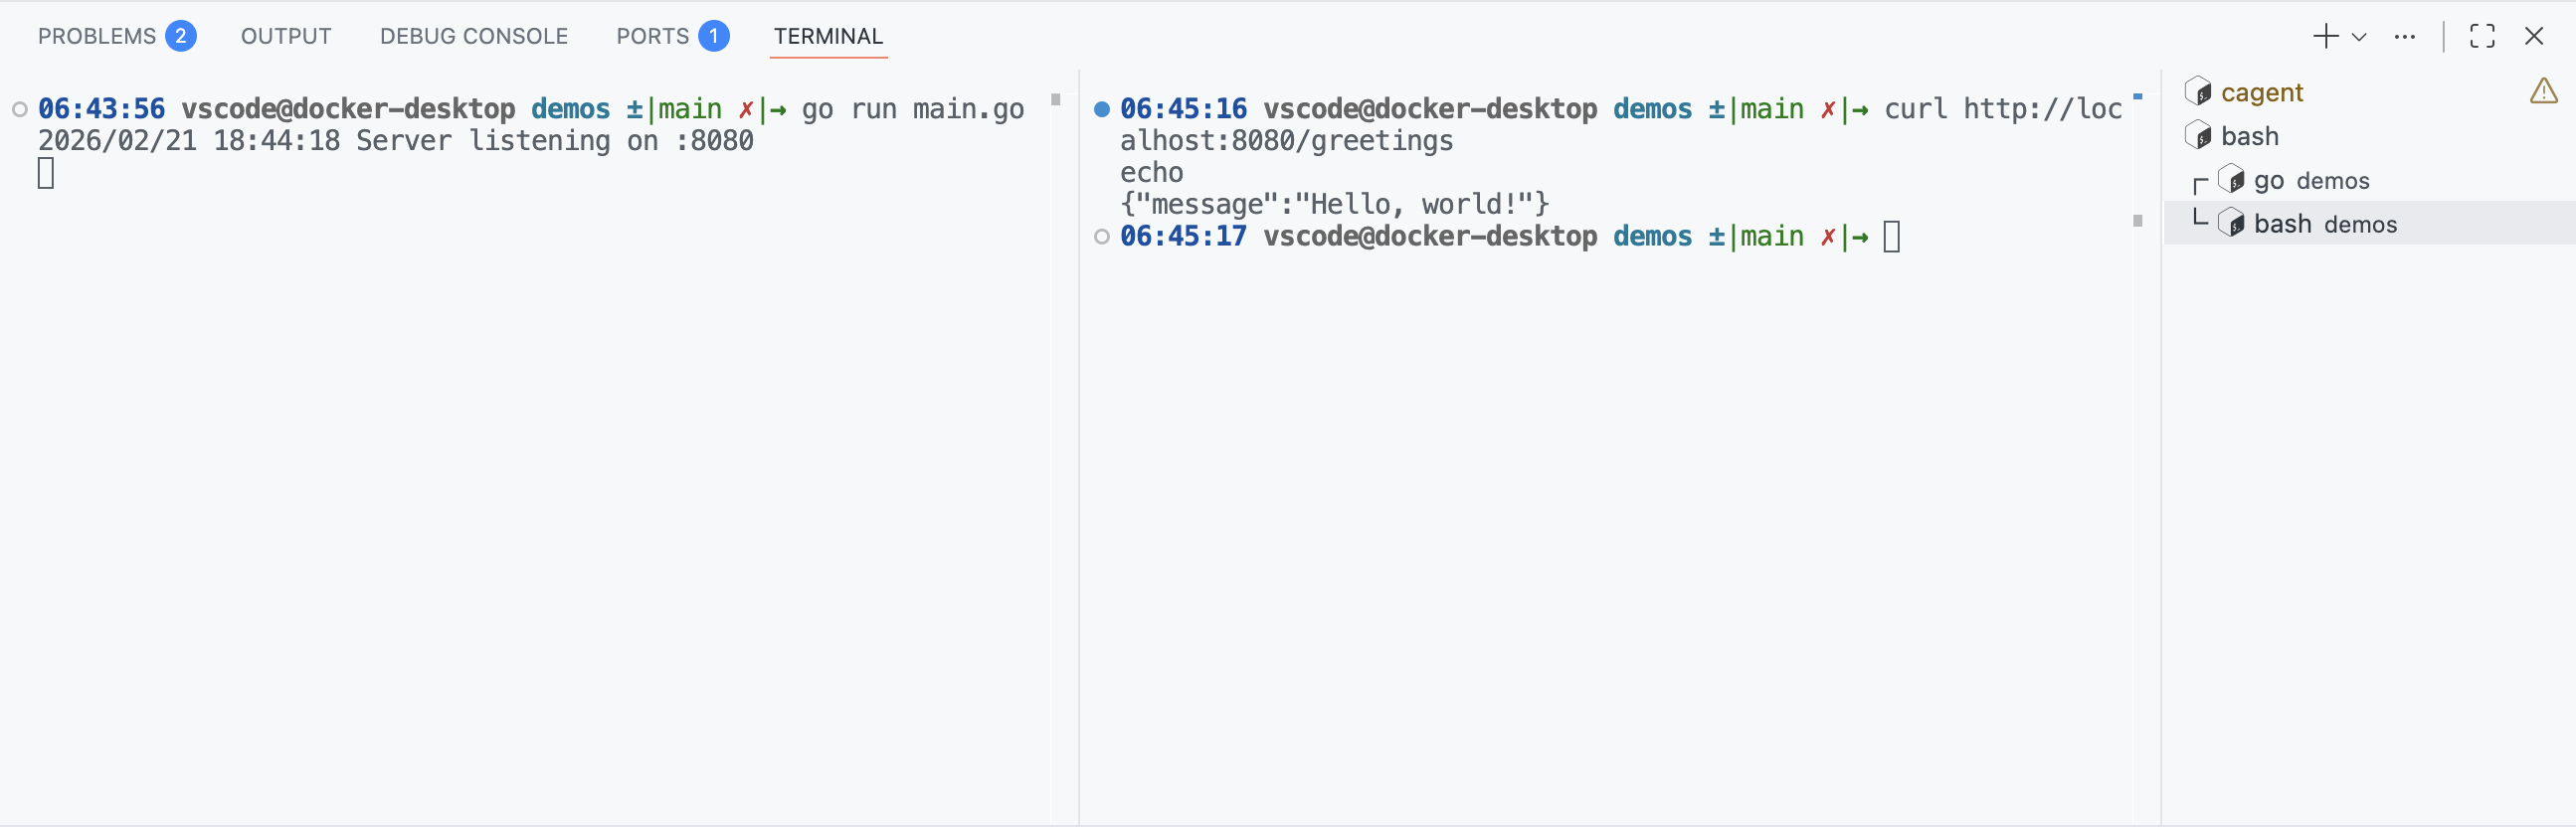Viewport: 2576px width, 829px height.
Task: Click the blue curl command decoration dot
Action: point(1101,109)
